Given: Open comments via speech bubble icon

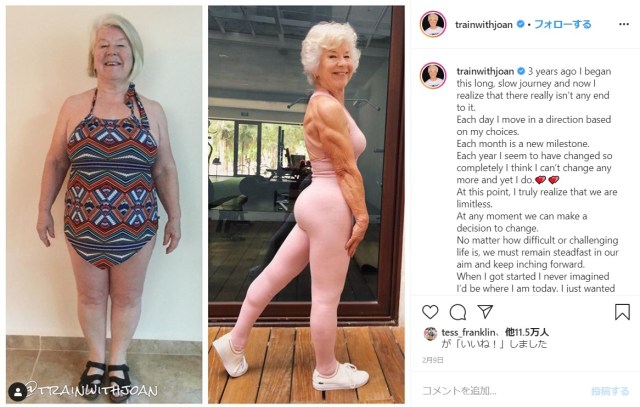Looking at the screenshot, I should click(x=458, y=312).
